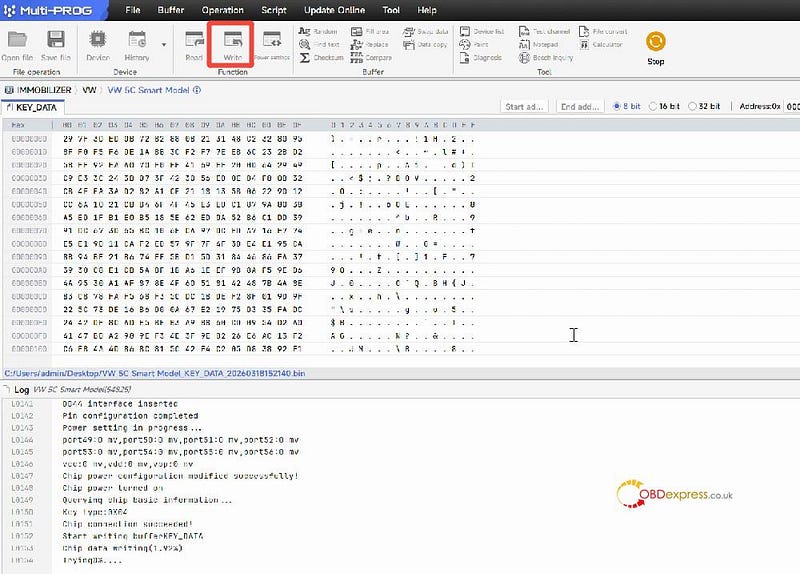The height and width of the screenshot is (574, 800).
Task: Click the Swap data tool
Action: [426, 32]
